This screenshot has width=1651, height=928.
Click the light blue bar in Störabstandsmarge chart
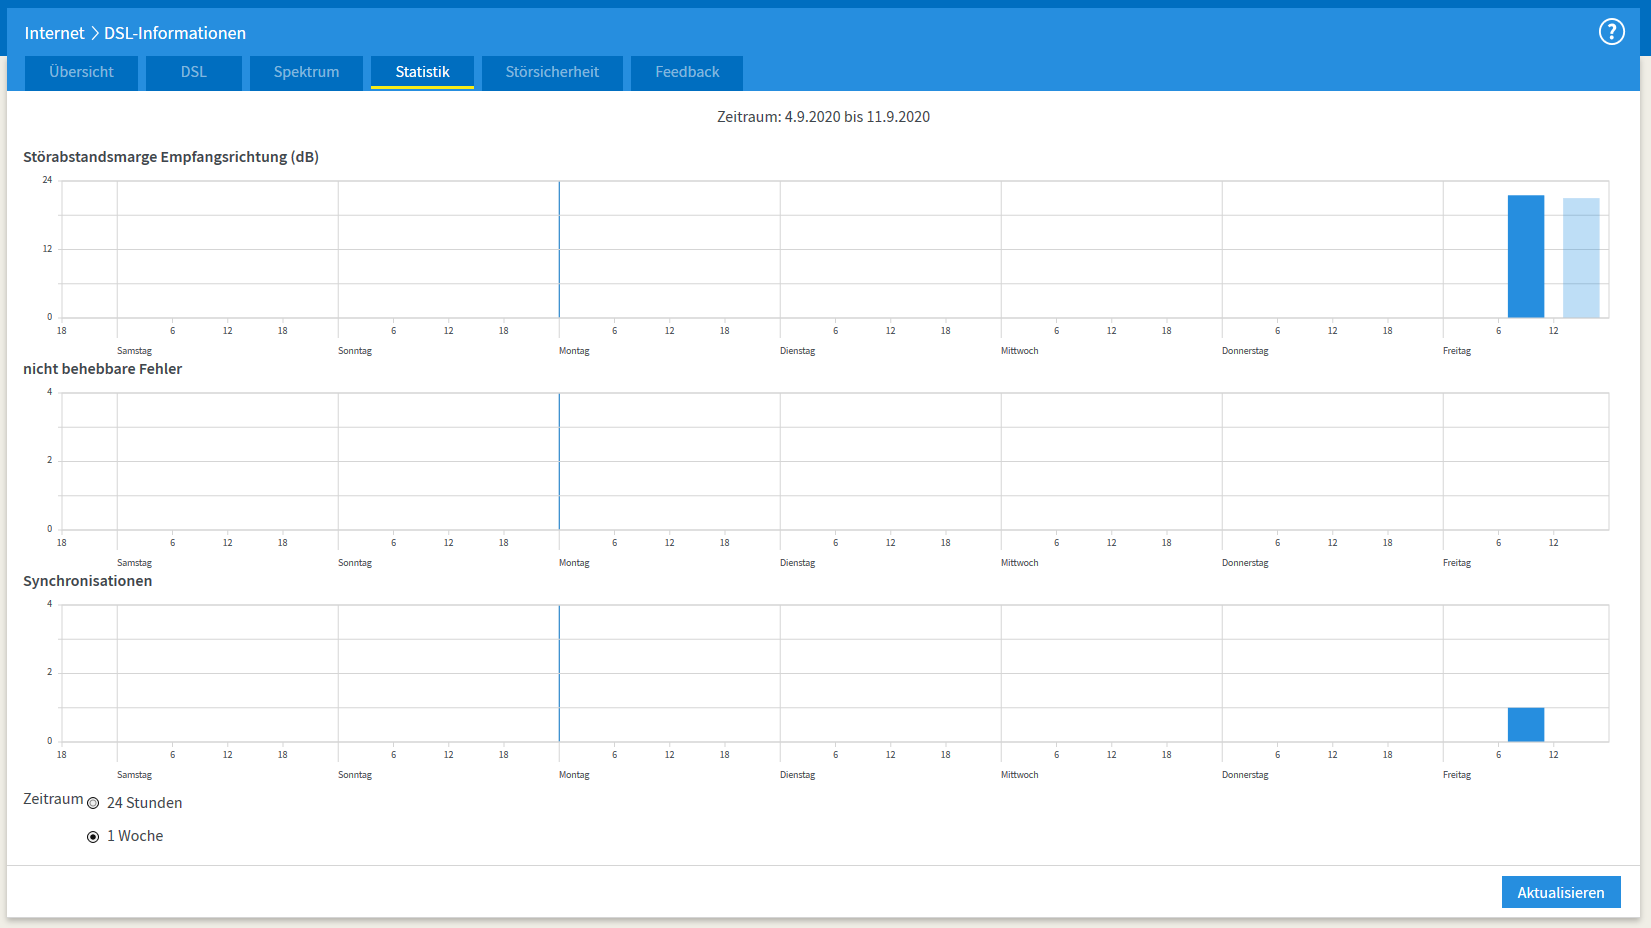[x=1581, y=258]
